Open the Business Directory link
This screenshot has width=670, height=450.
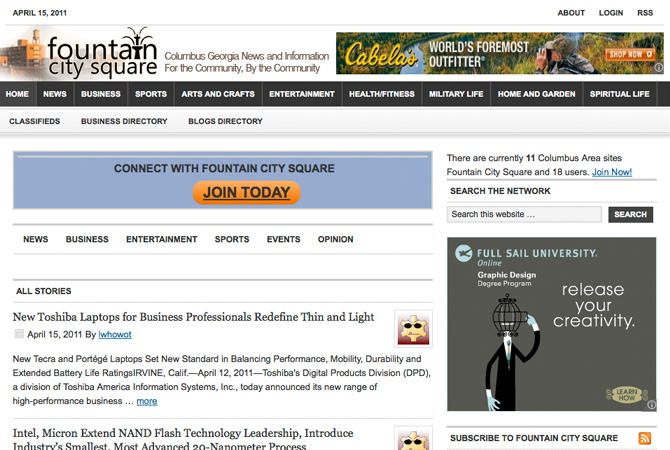[124, 121]
